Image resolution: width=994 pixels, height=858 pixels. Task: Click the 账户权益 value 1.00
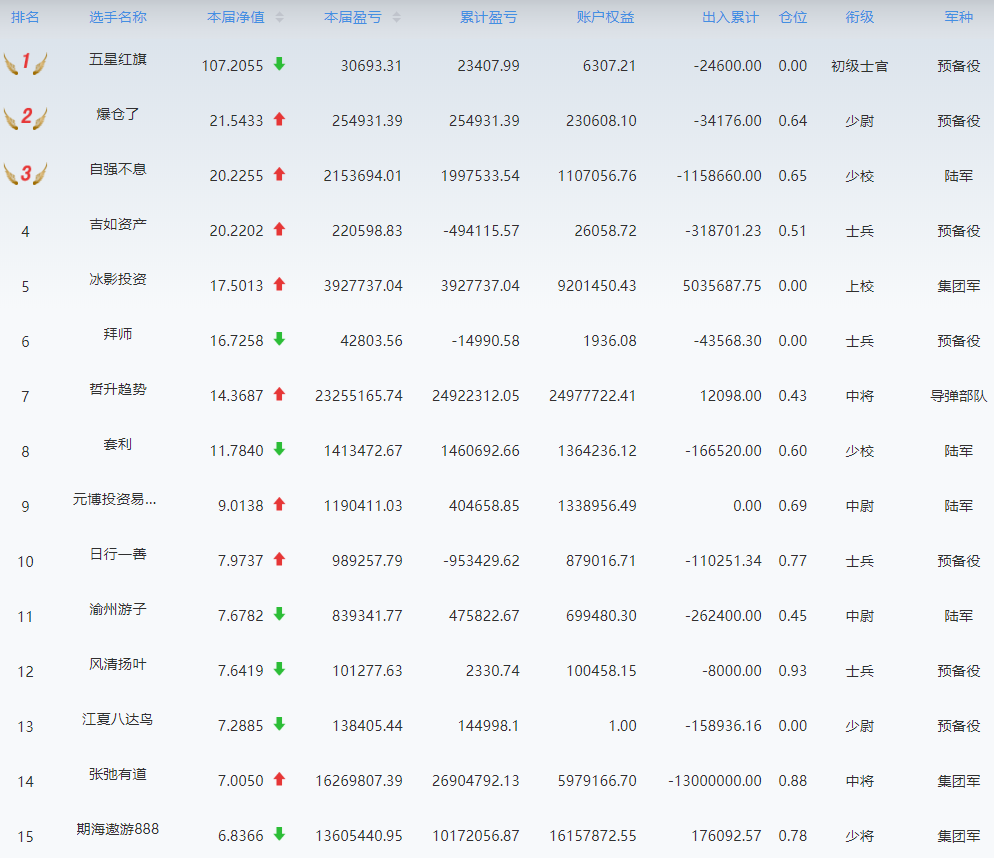coord(623,726)
